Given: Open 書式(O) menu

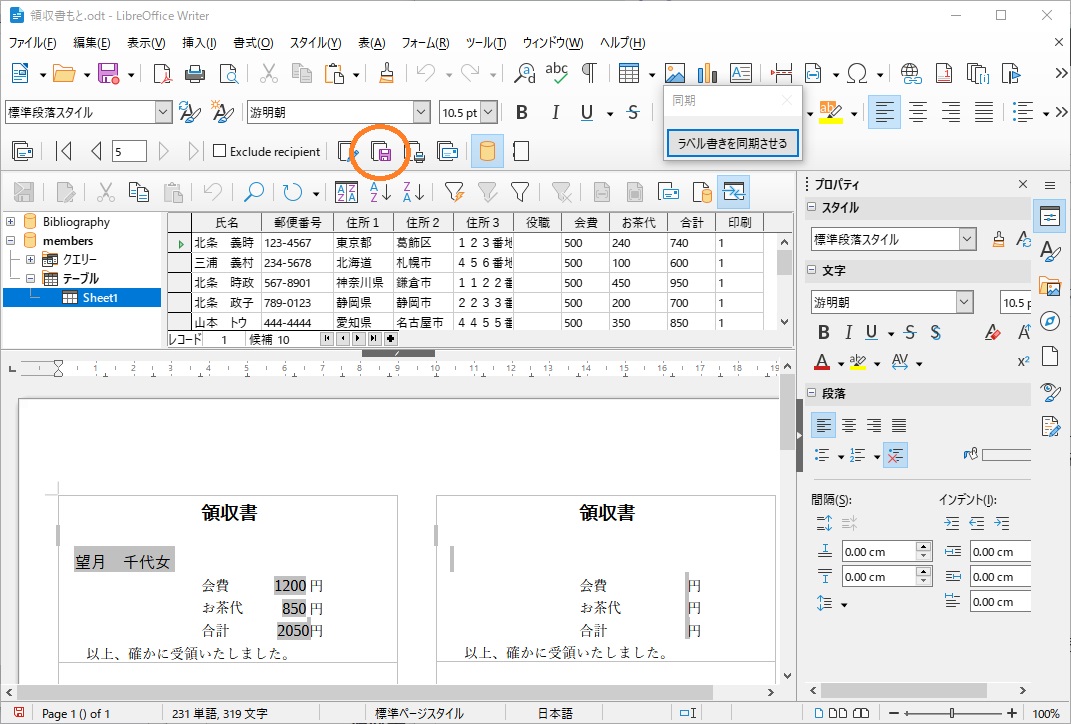Looking at the screenshot, I should point(253,43).
